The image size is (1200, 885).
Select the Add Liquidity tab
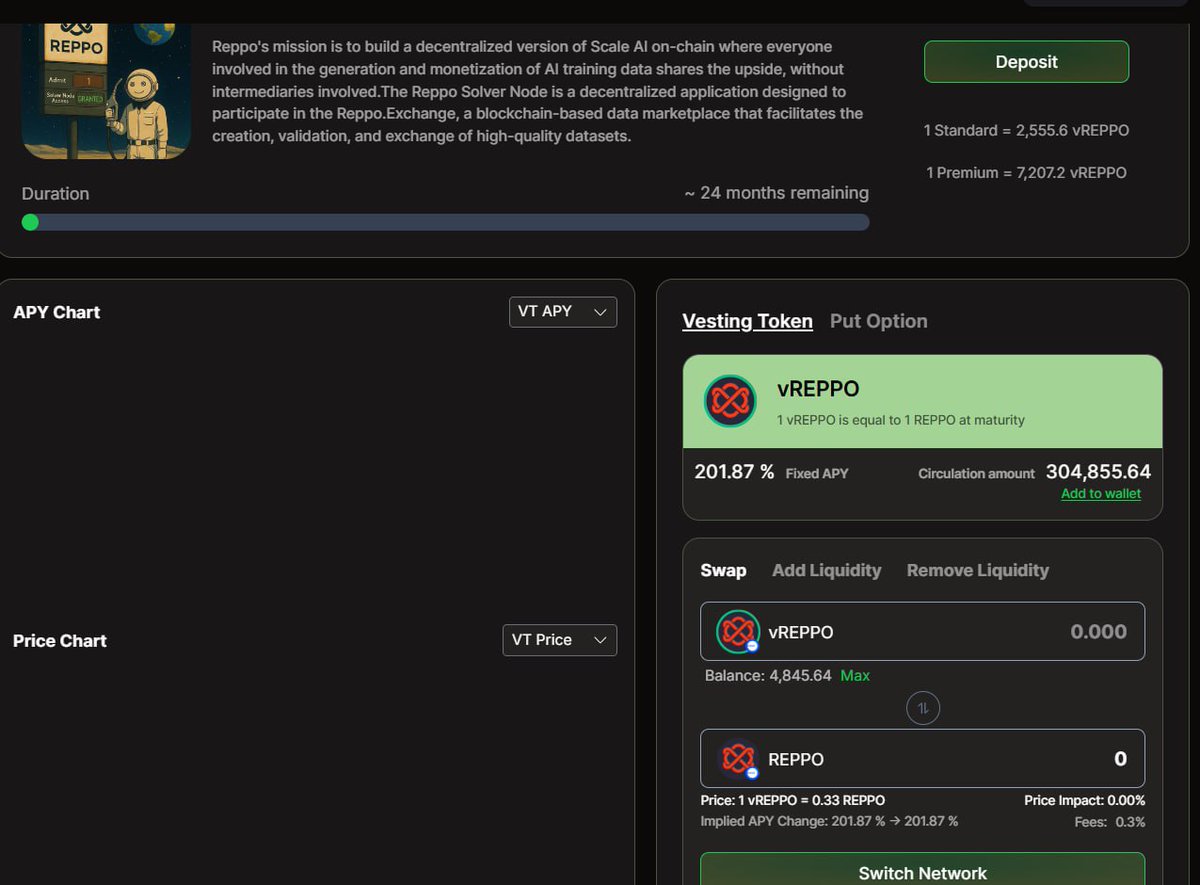point(826,570)
